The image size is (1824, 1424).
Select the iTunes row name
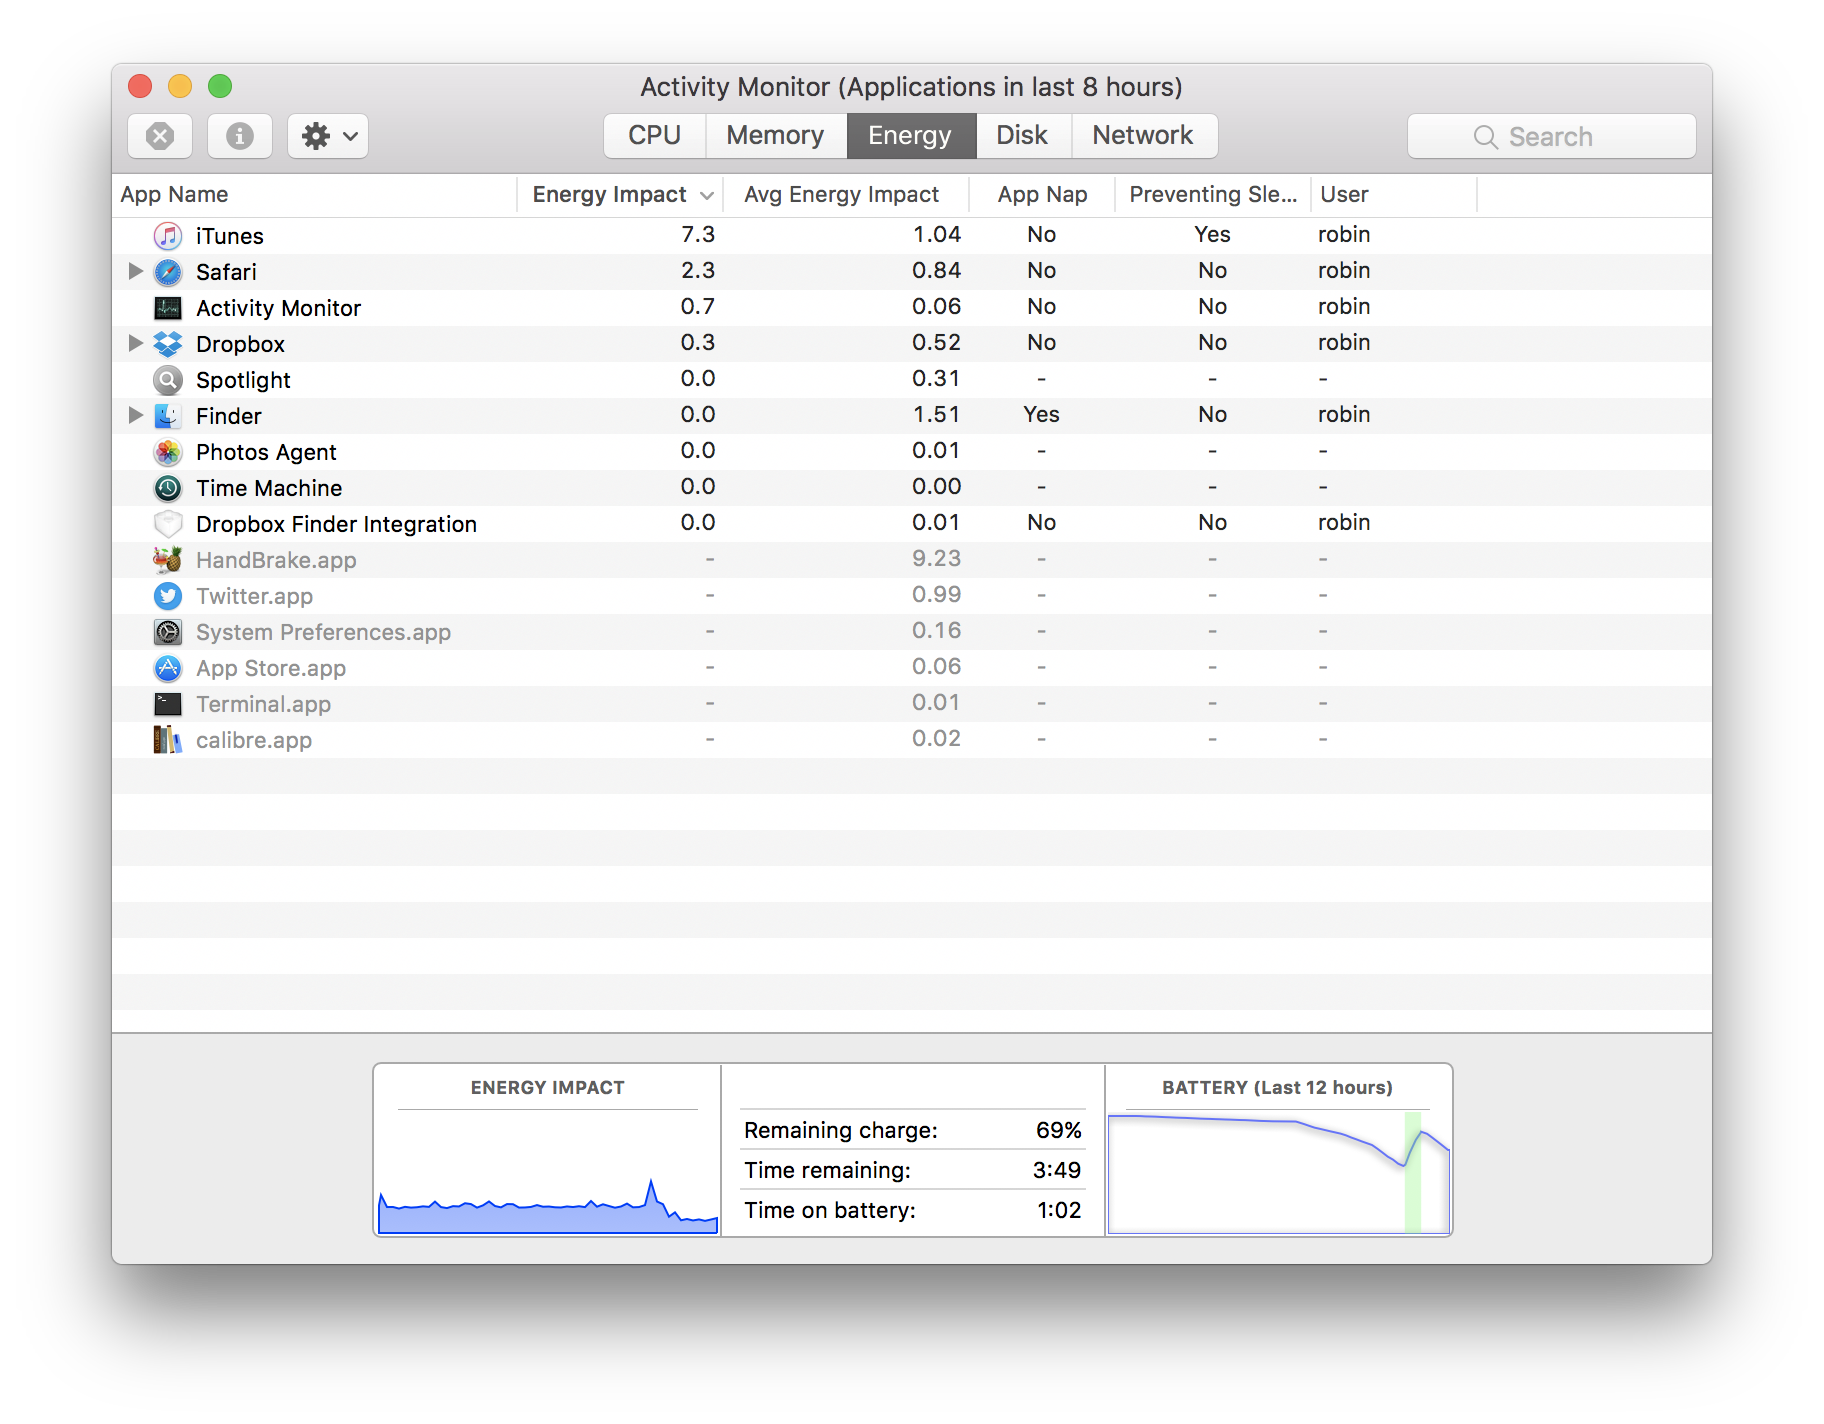(x=230, y=236)
